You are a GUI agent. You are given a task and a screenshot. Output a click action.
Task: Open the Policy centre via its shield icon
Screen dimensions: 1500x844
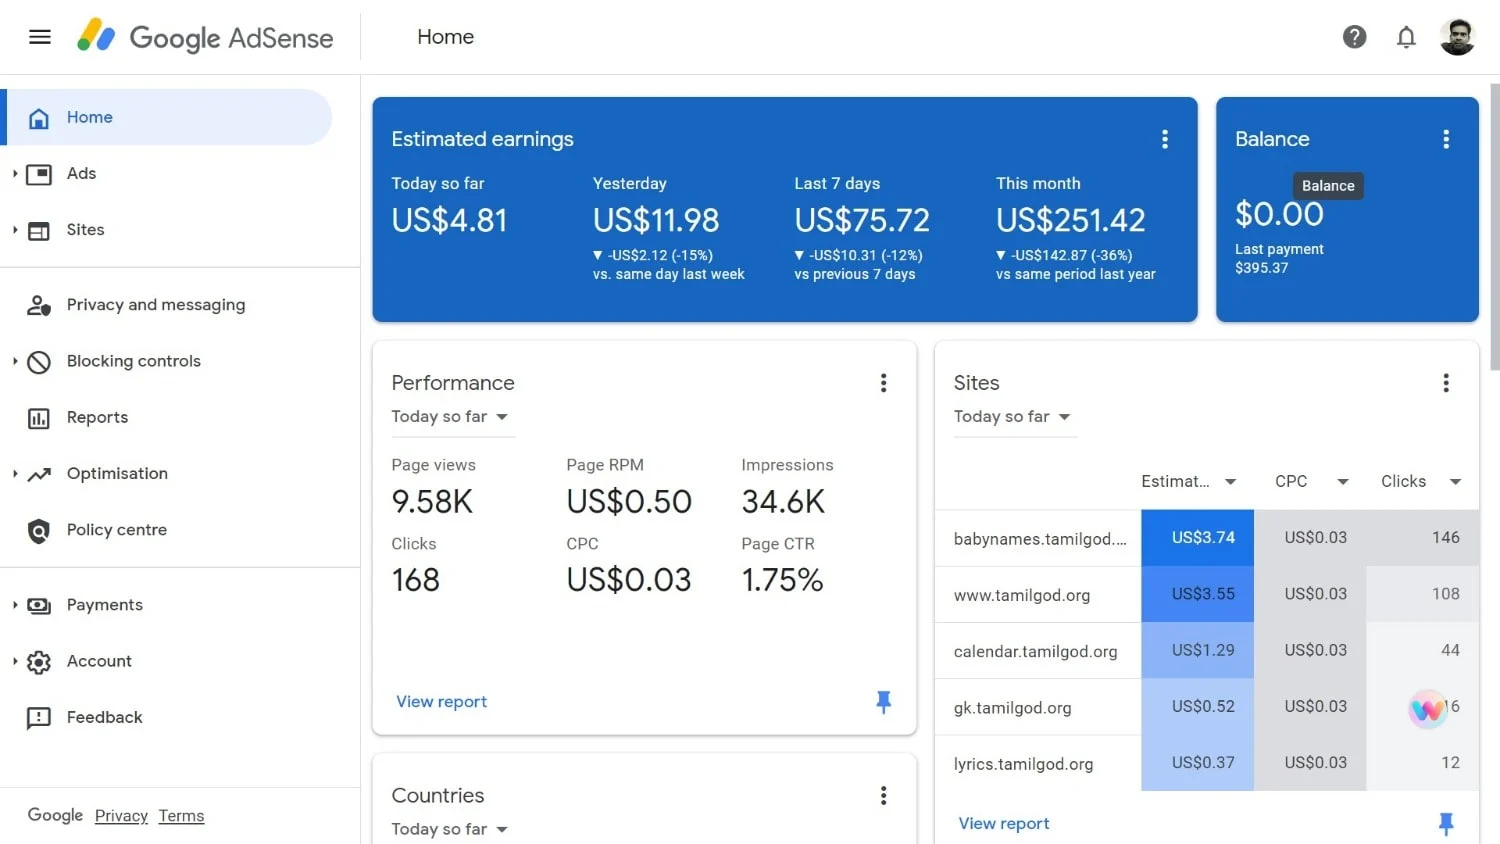(38, 530)
